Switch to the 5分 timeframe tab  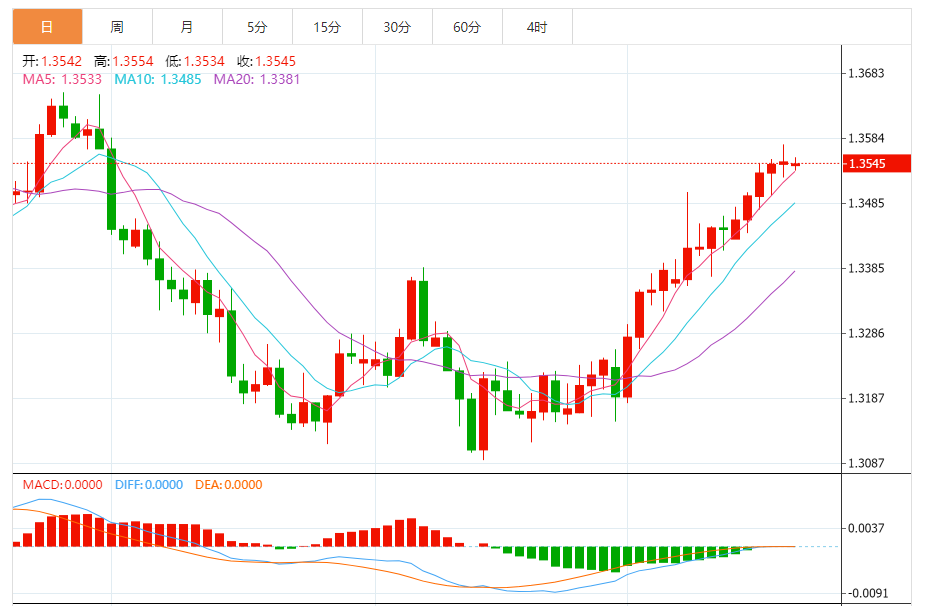coord(257,27)
